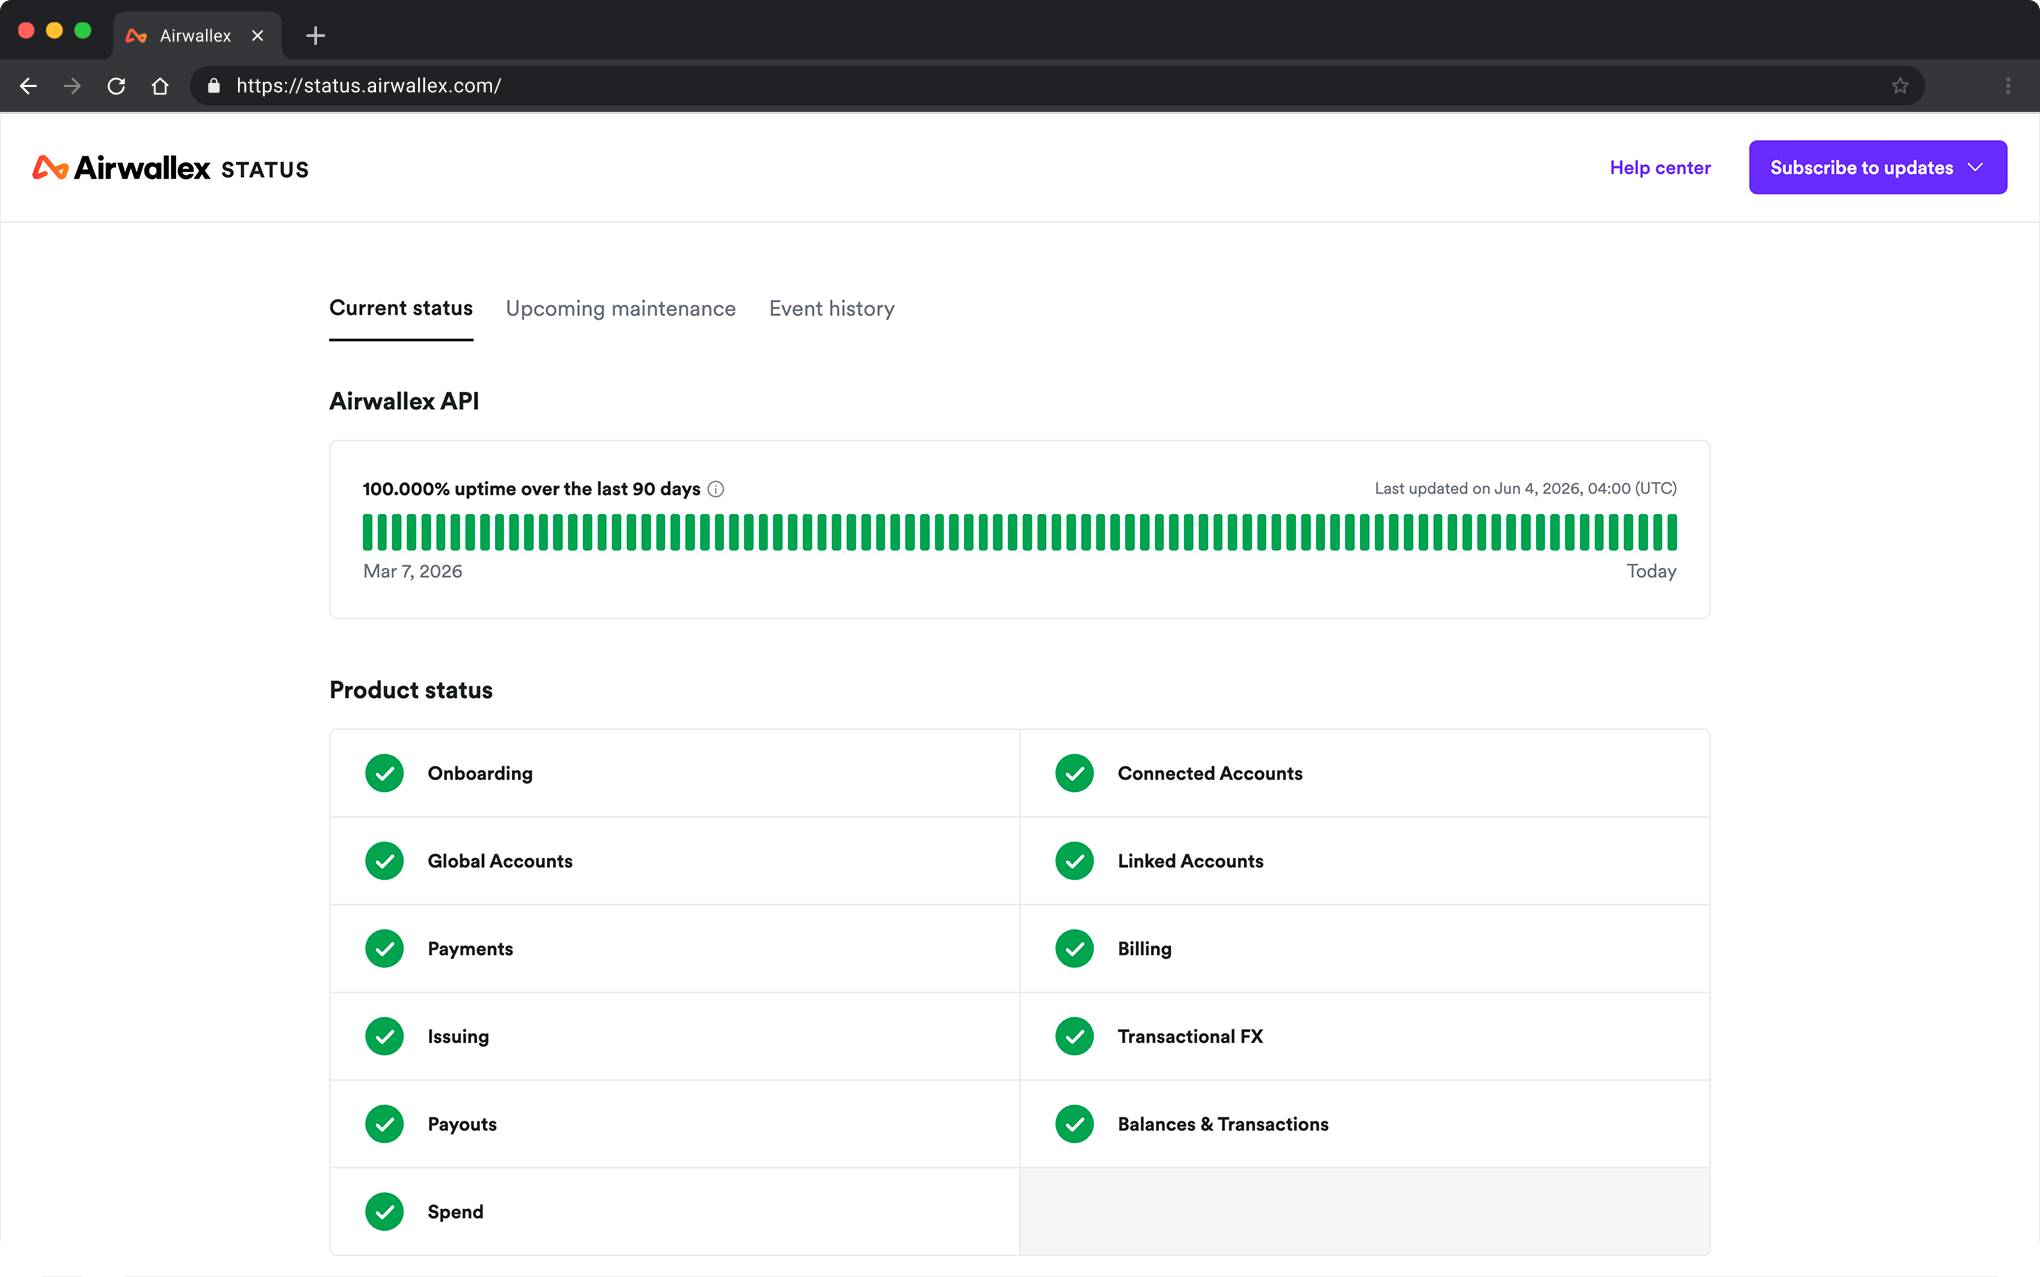Viewport: 2040px width, 1277px height.
Task: Click the Balances & Transactions checkmark icon
Action: [1075, 1124]
